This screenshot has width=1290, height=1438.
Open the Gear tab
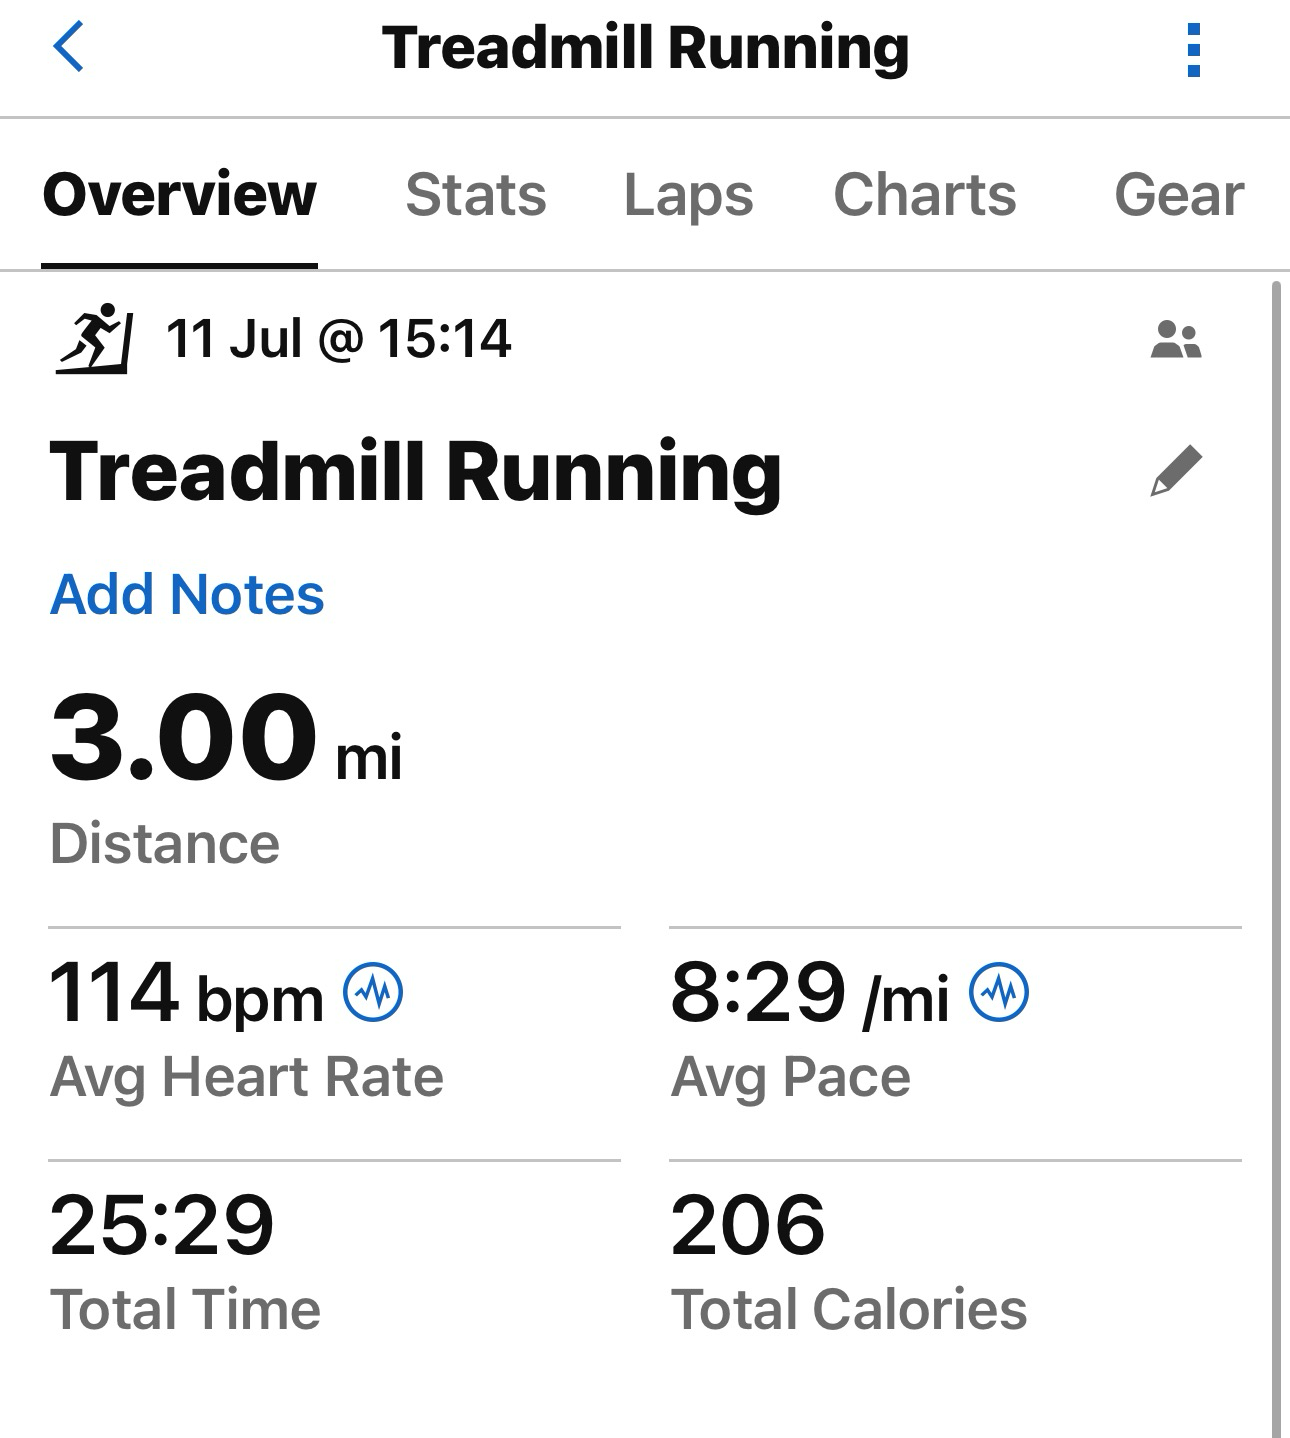point(1179,194)
